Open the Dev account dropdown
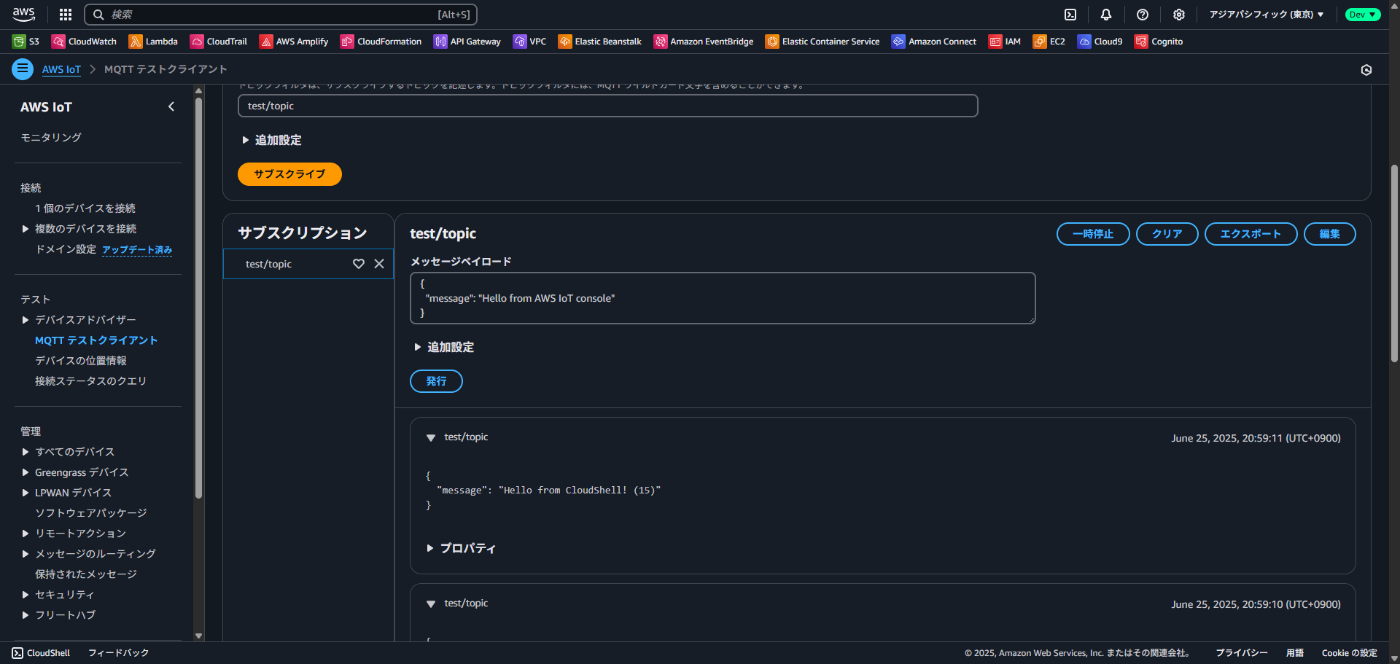Image resolution: width=1400 pixels, height=664 pixels. click(x=1363, y=14)
